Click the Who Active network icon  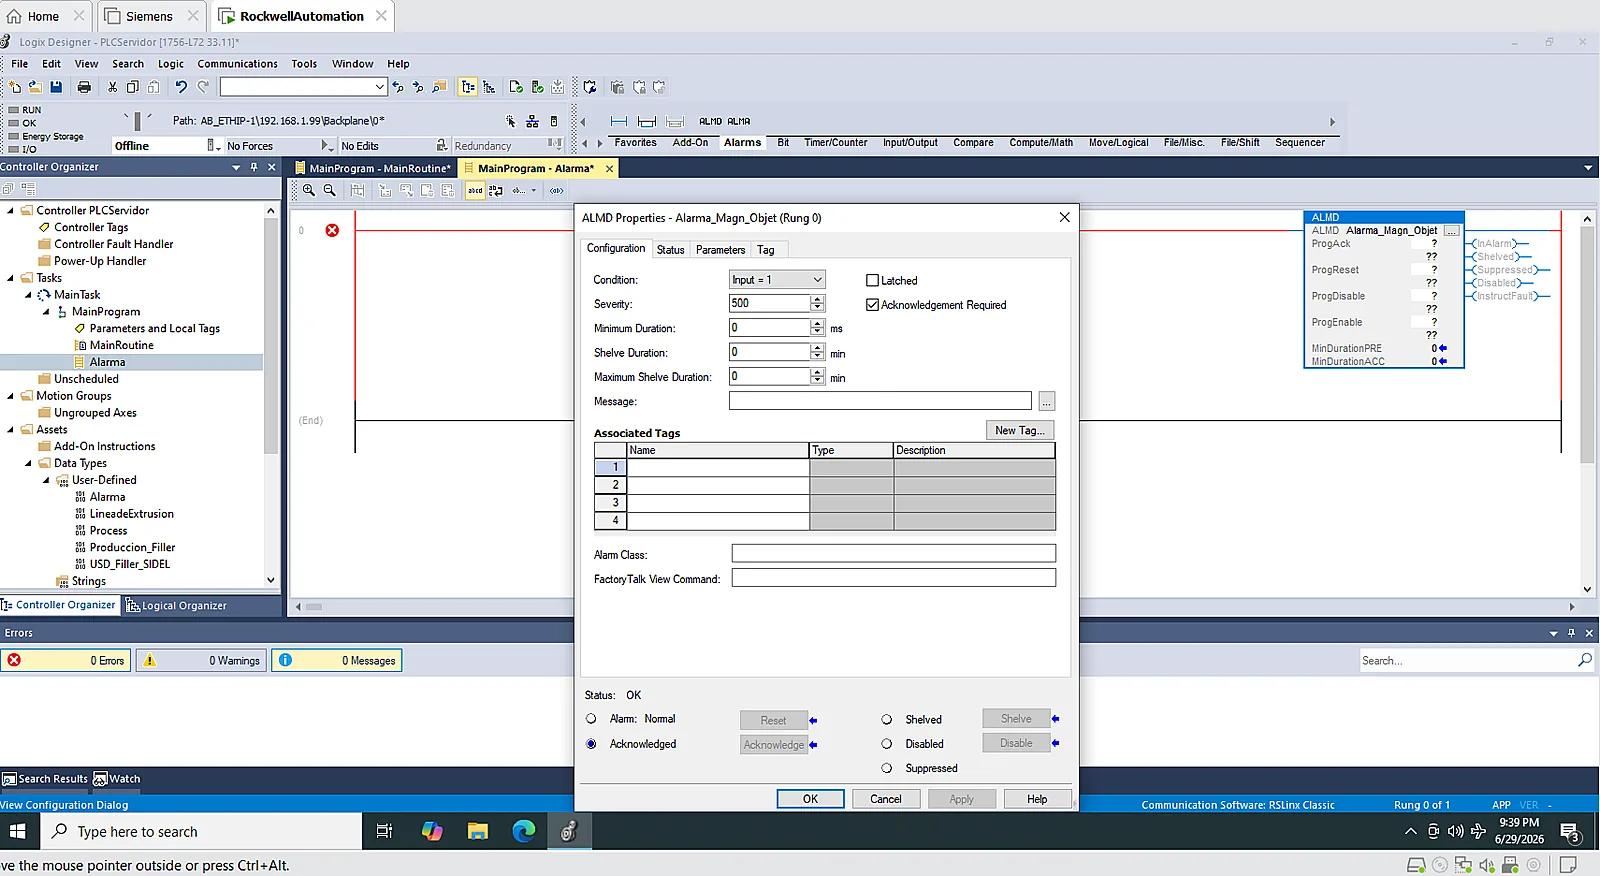tap(532, 121)
